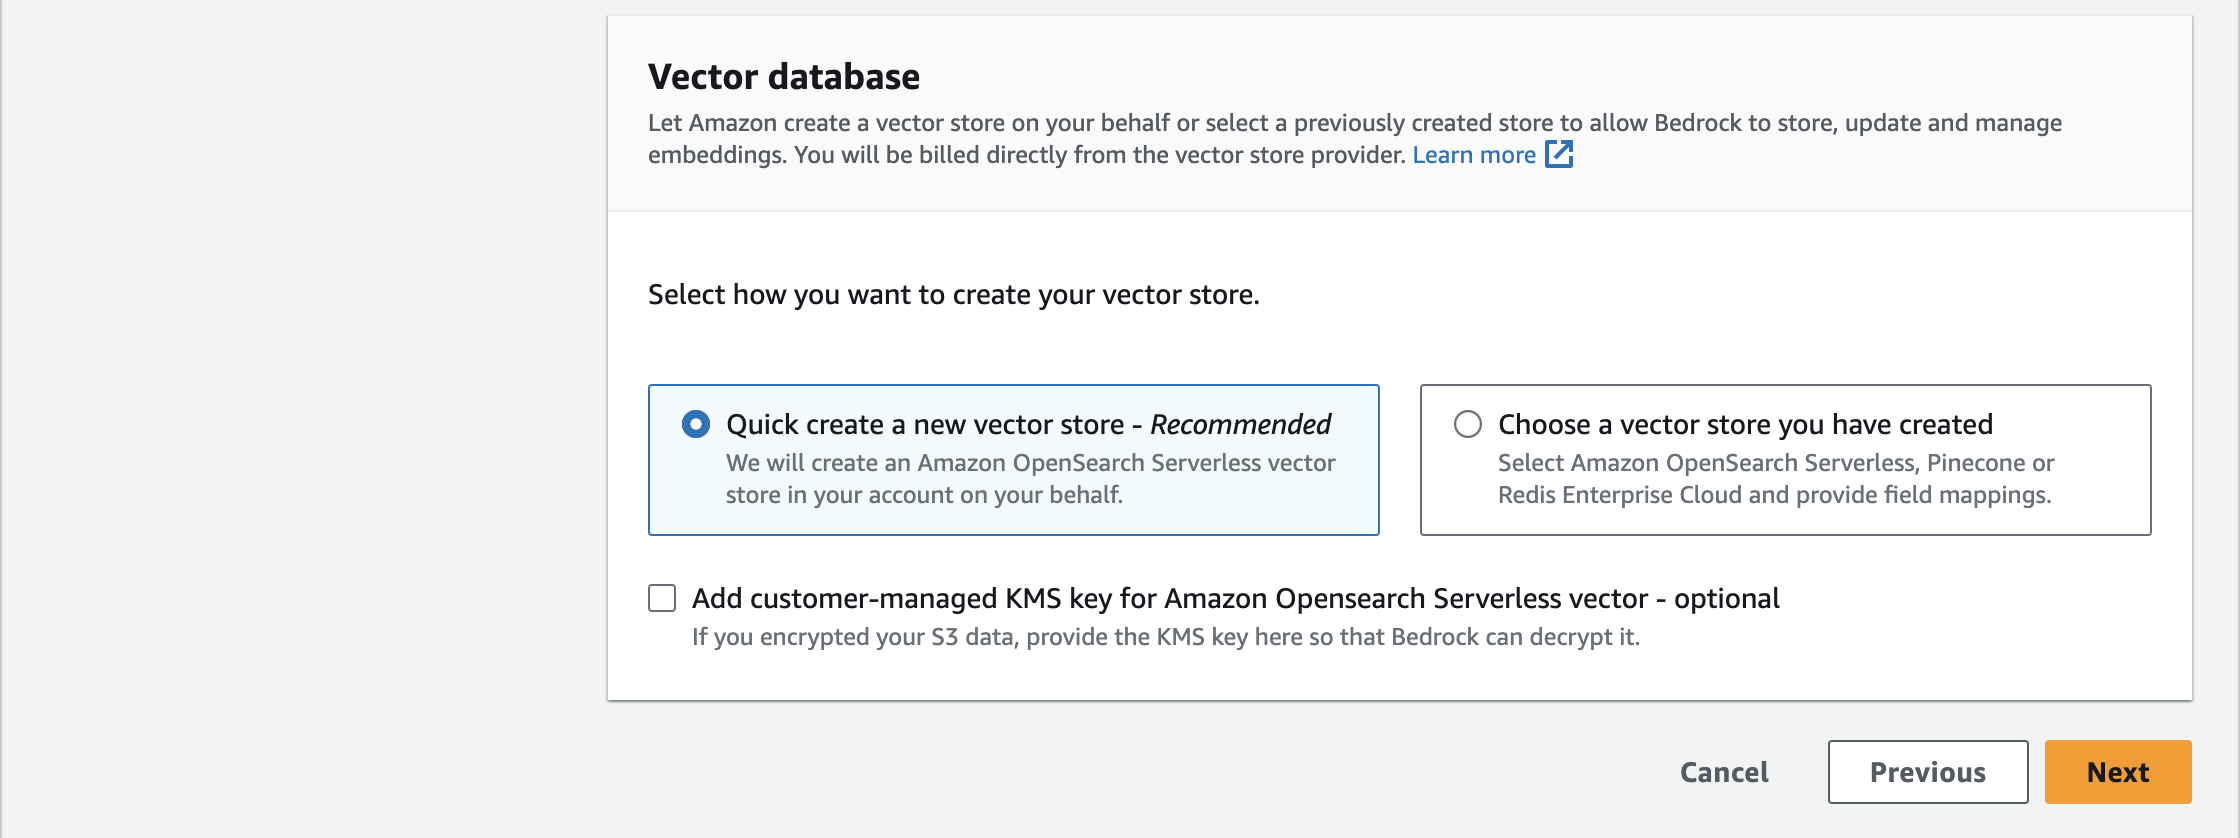Go back with the Previous button
The image size is (2240, 838).
click(1927, 772)
